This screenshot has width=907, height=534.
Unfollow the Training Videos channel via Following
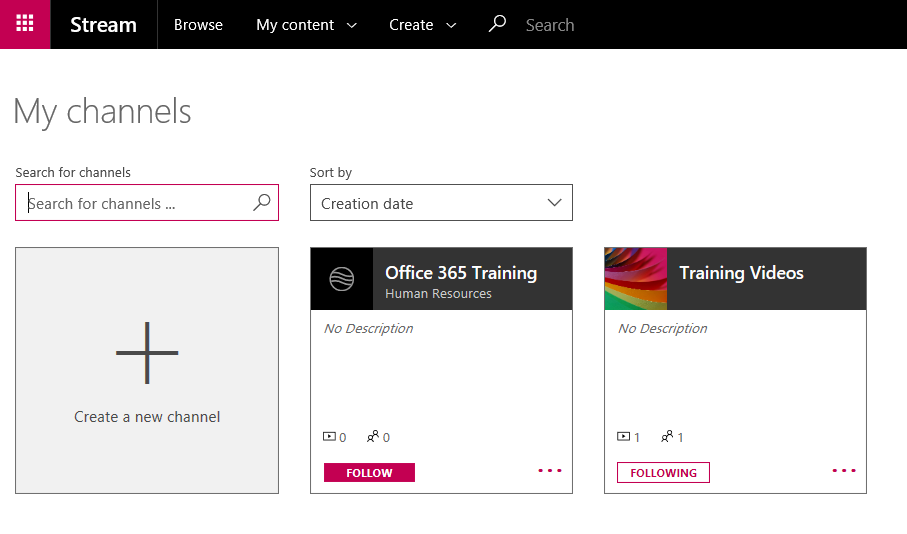(x=663, y=473)
